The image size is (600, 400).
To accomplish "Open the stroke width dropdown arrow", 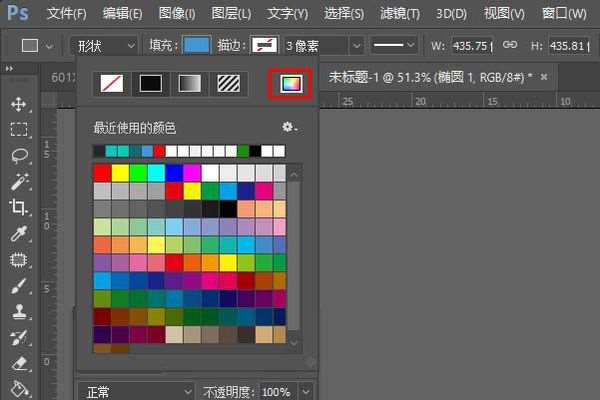I will tap(357, 46).
